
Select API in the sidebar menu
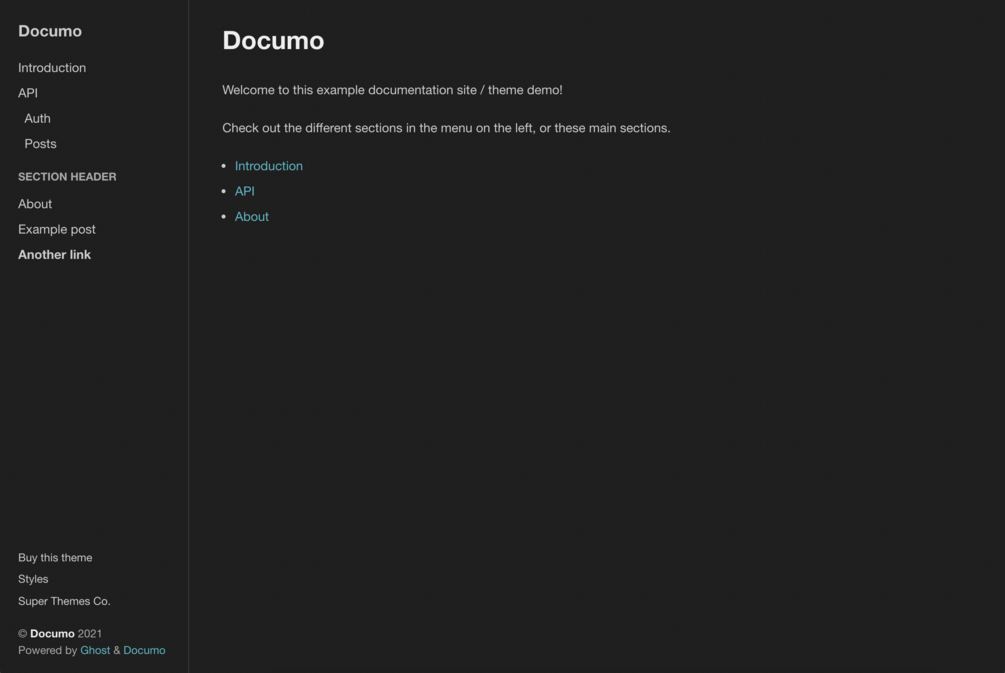coord(28,93)
